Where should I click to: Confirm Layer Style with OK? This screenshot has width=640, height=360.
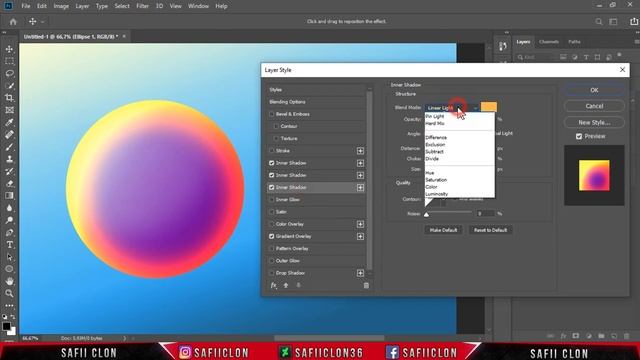click(594, 90)
